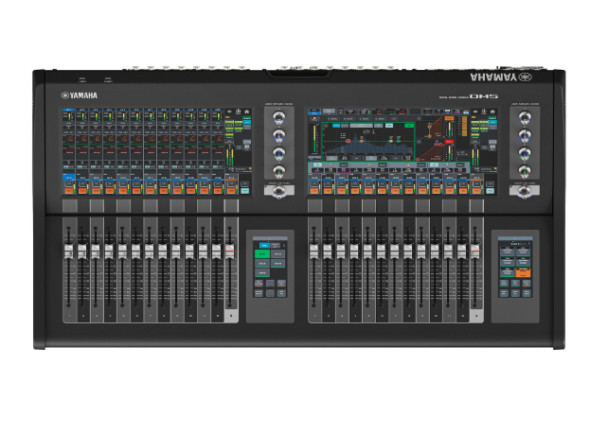Viewport: 590px width, 434px height.
Task: Tap the cyan tab on the small left utility touchscreen
Action: click(x=265, y=245)
